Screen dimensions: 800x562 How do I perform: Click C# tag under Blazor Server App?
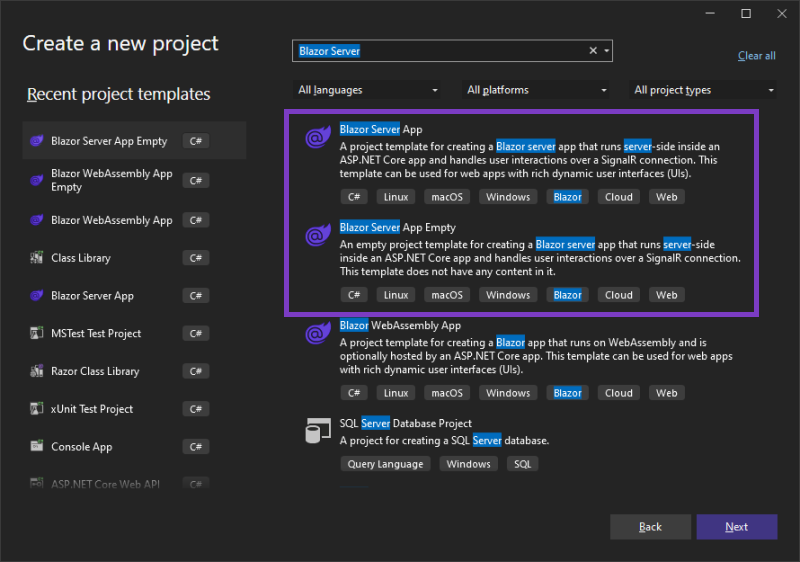coord(354,197)
